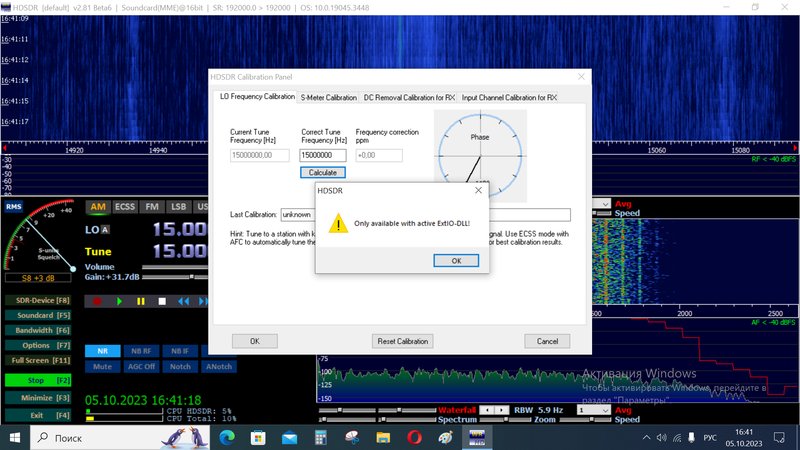Click the rewind playback button

coord(184,302)
